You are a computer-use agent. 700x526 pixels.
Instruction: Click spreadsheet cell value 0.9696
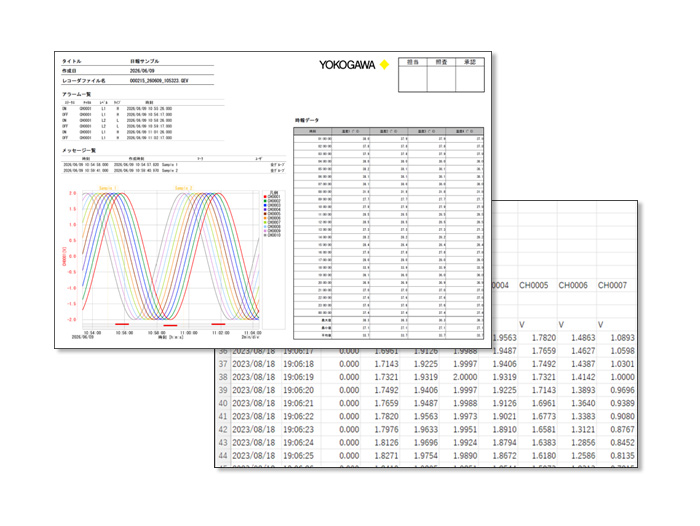(622, 390)
